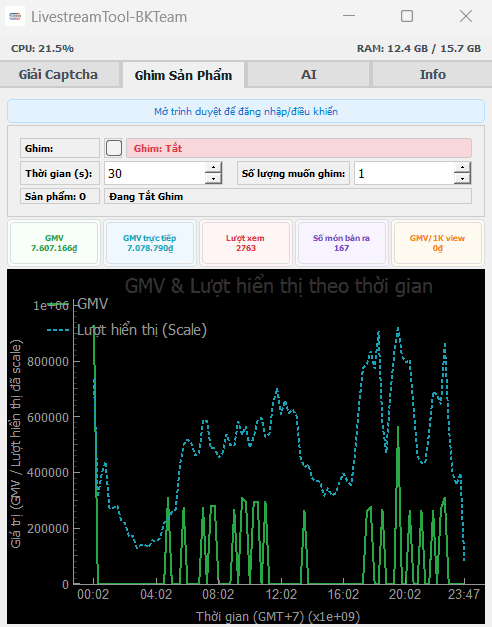Decrease Số lượng muốn ghim with down arrow

pos(462,179)
